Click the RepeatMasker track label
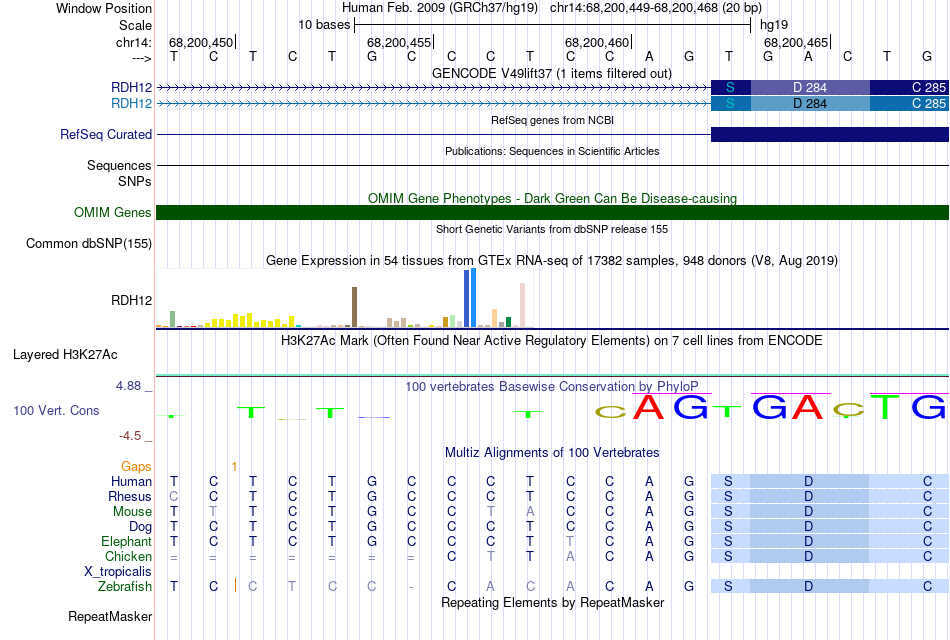Viewport: 950px width, 640px height. click(x=110, y=616)
